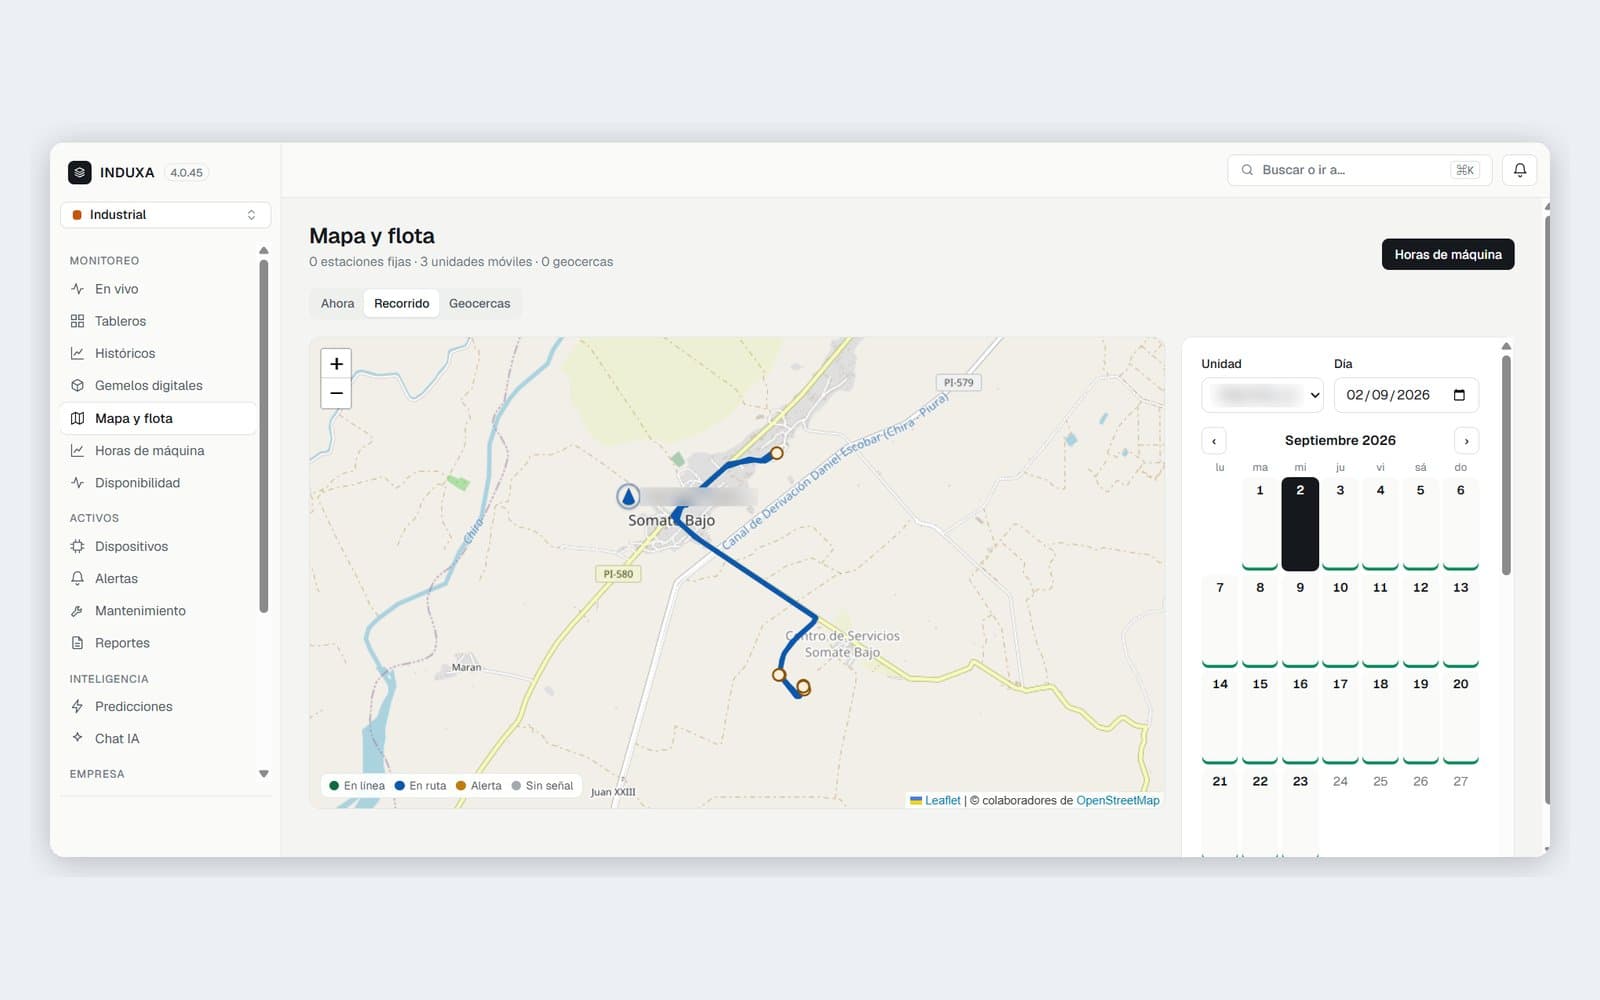Click the Horas de máquina black button
This screenshot has height=1000, width=1600.
[x=1447, y=254]
